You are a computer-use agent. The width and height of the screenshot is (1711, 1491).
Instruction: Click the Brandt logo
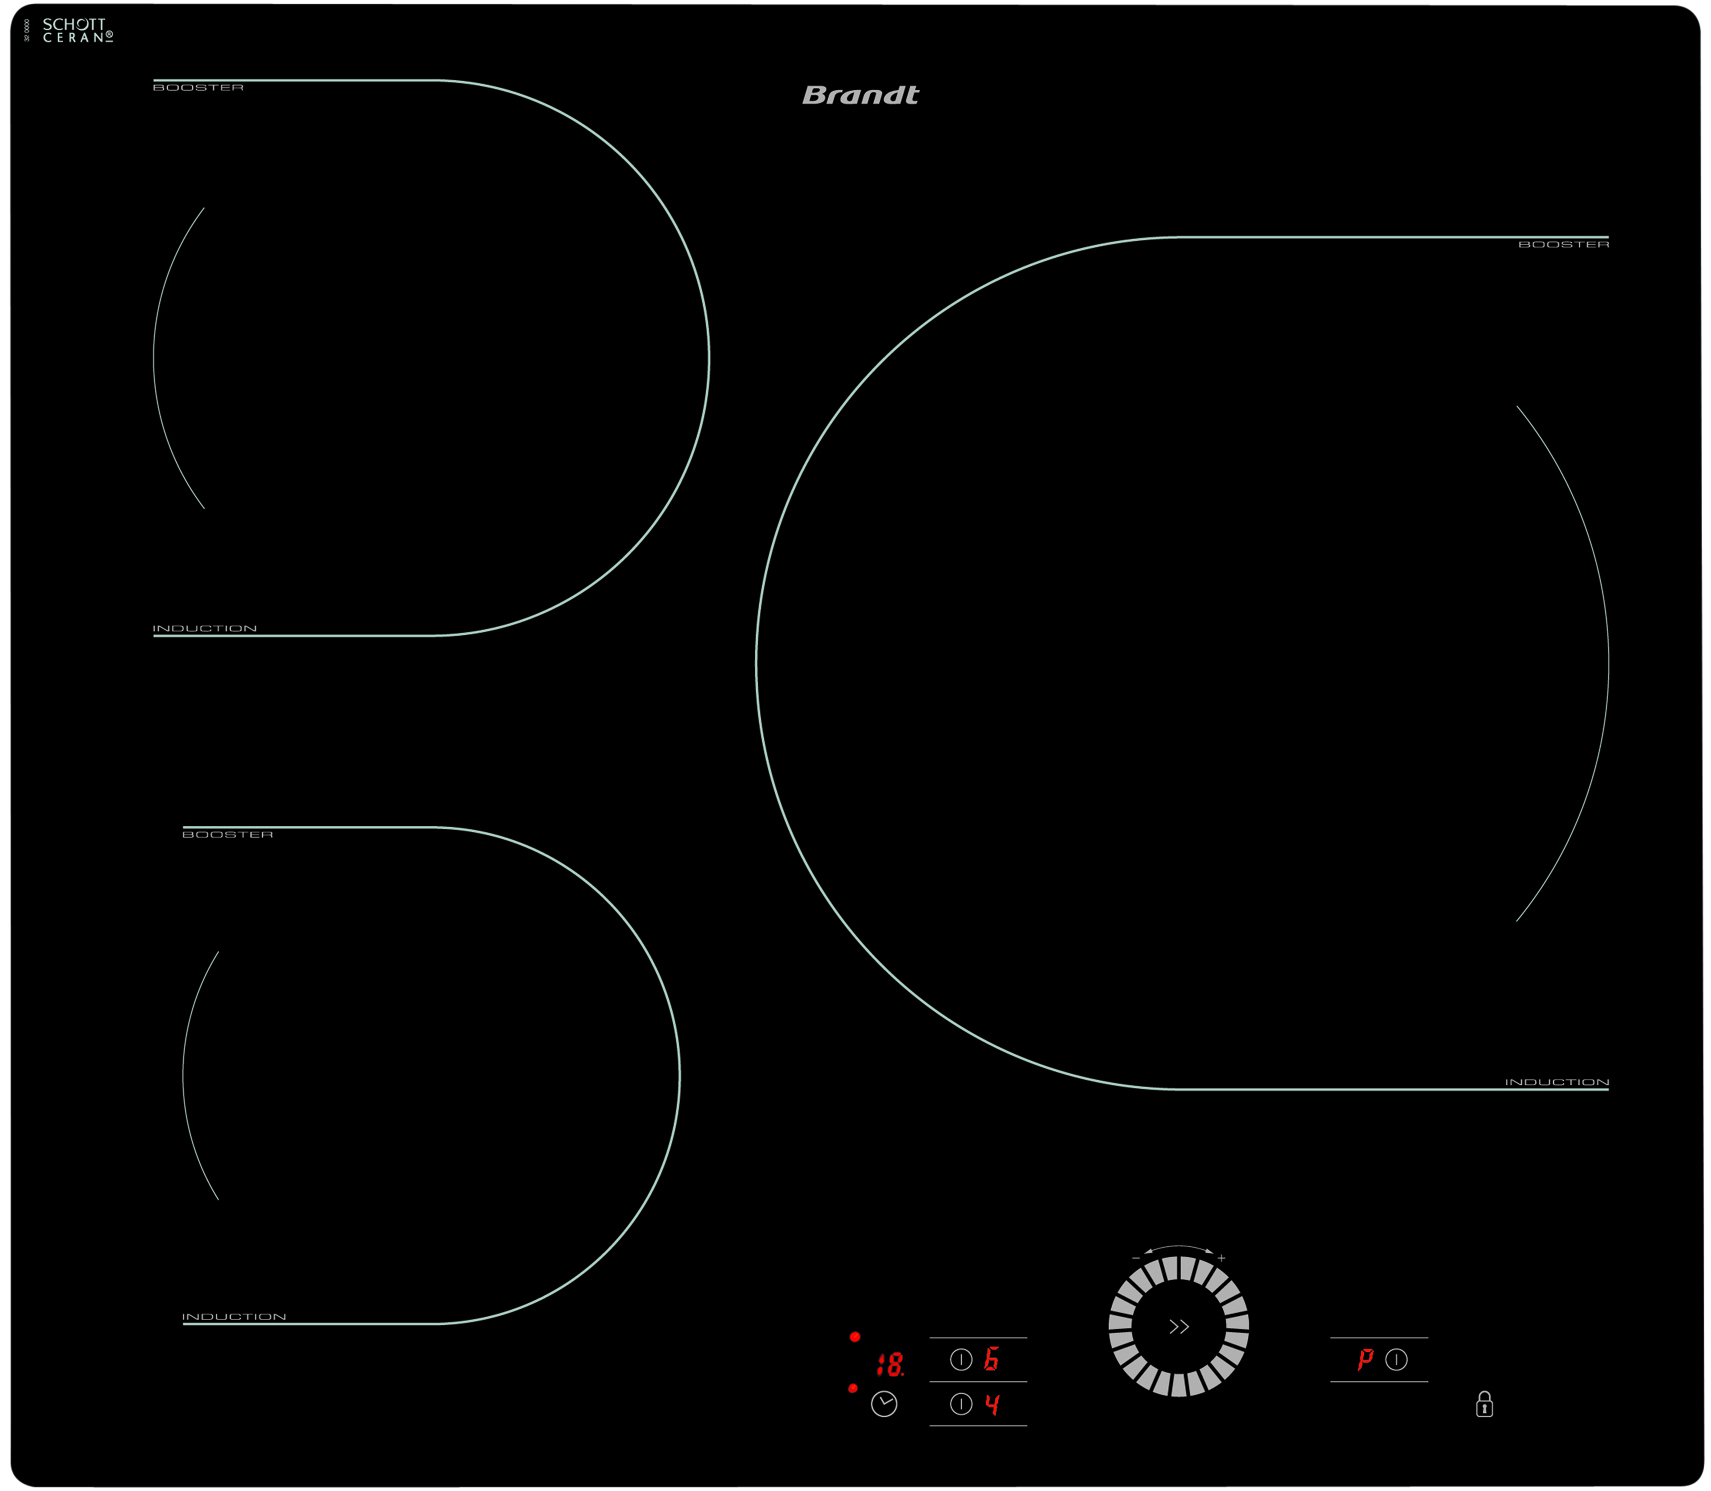[x=860, y=95]
